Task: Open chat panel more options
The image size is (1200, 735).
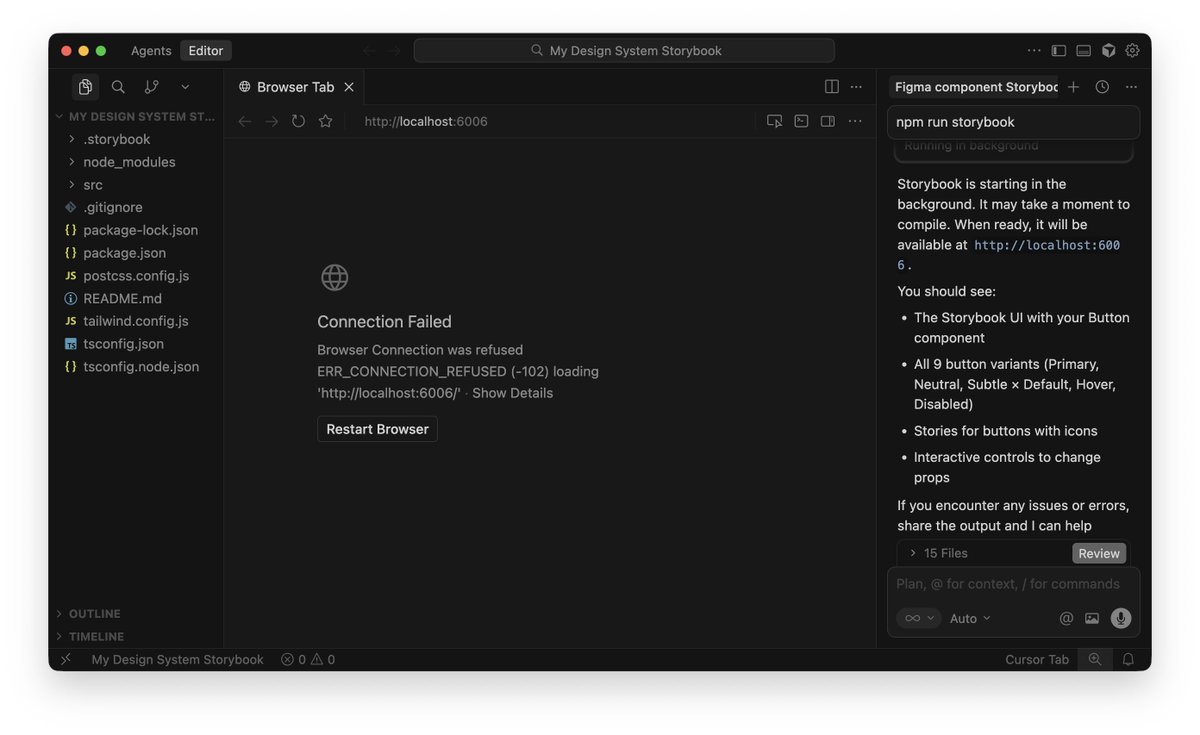Action: (1131, 87)
